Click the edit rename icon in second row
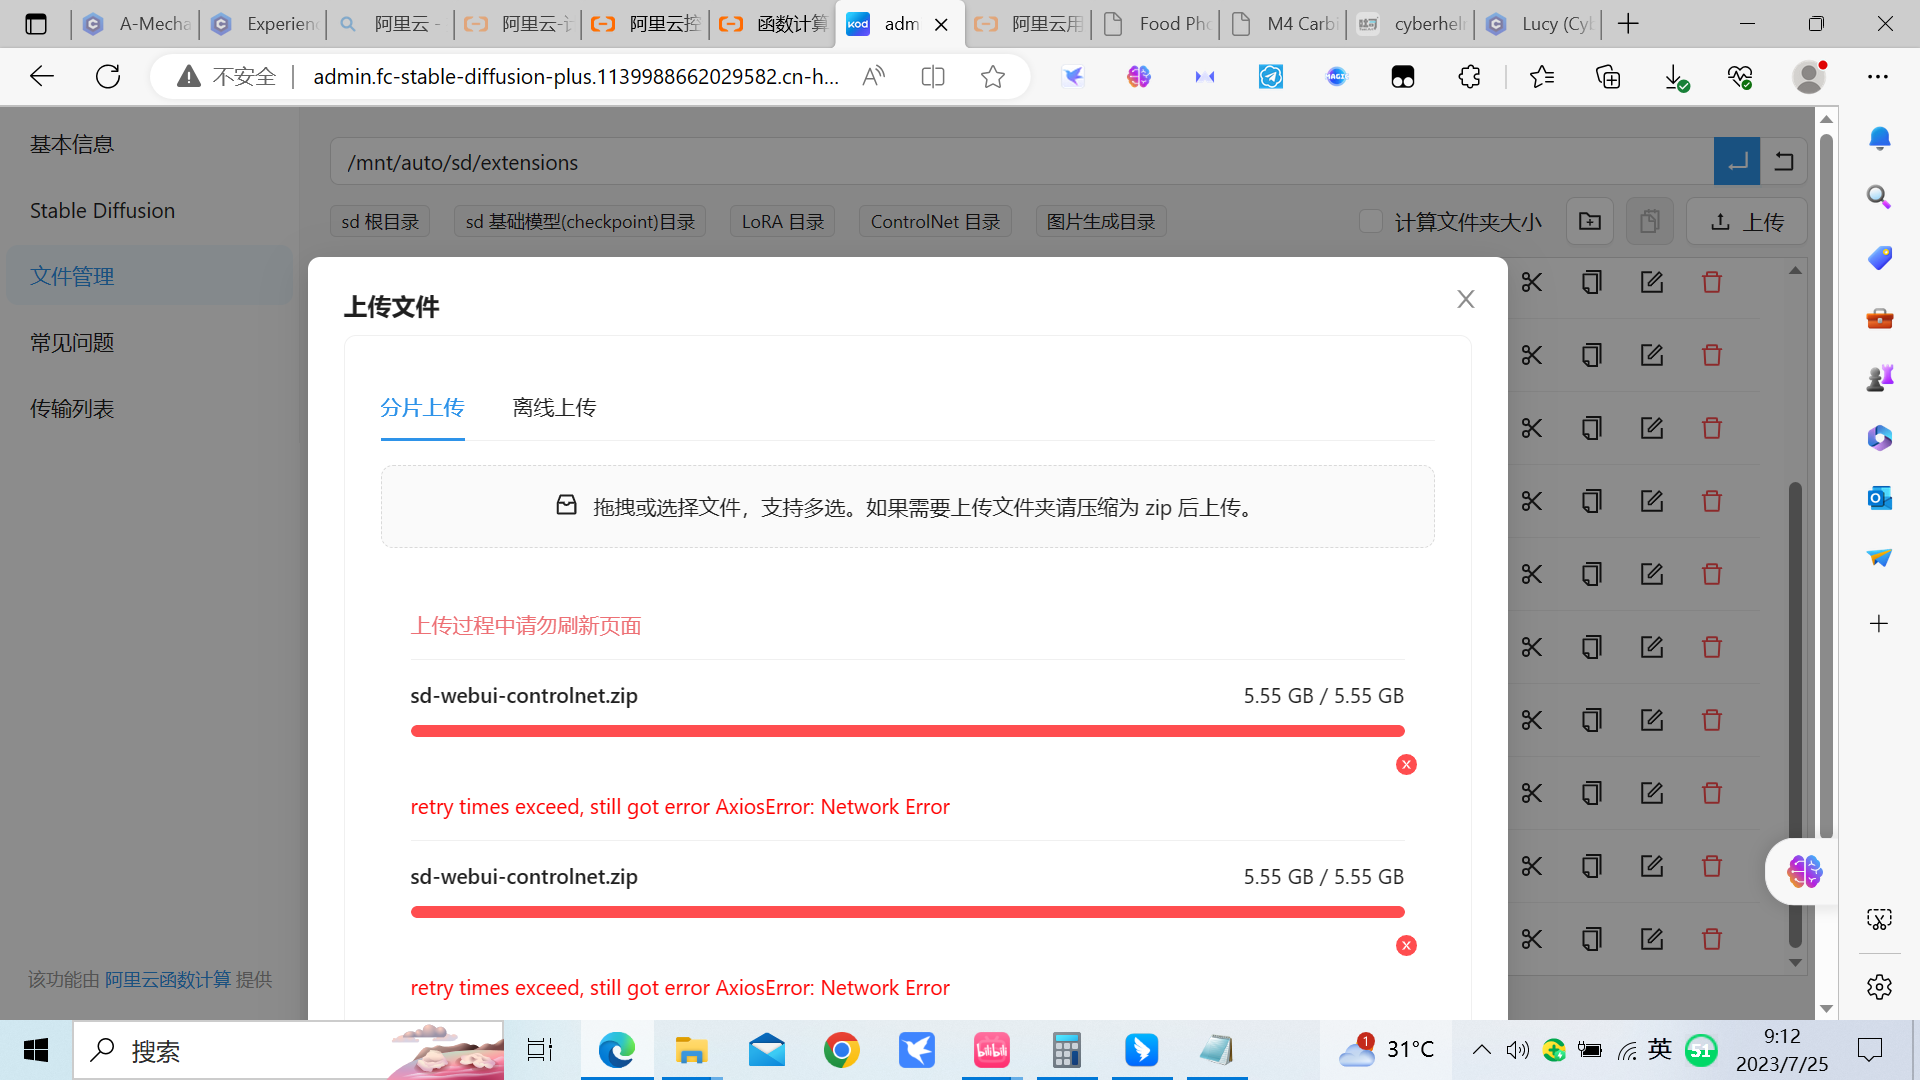Viewport: 1920px width, 1080px height. coord(1651,355)
